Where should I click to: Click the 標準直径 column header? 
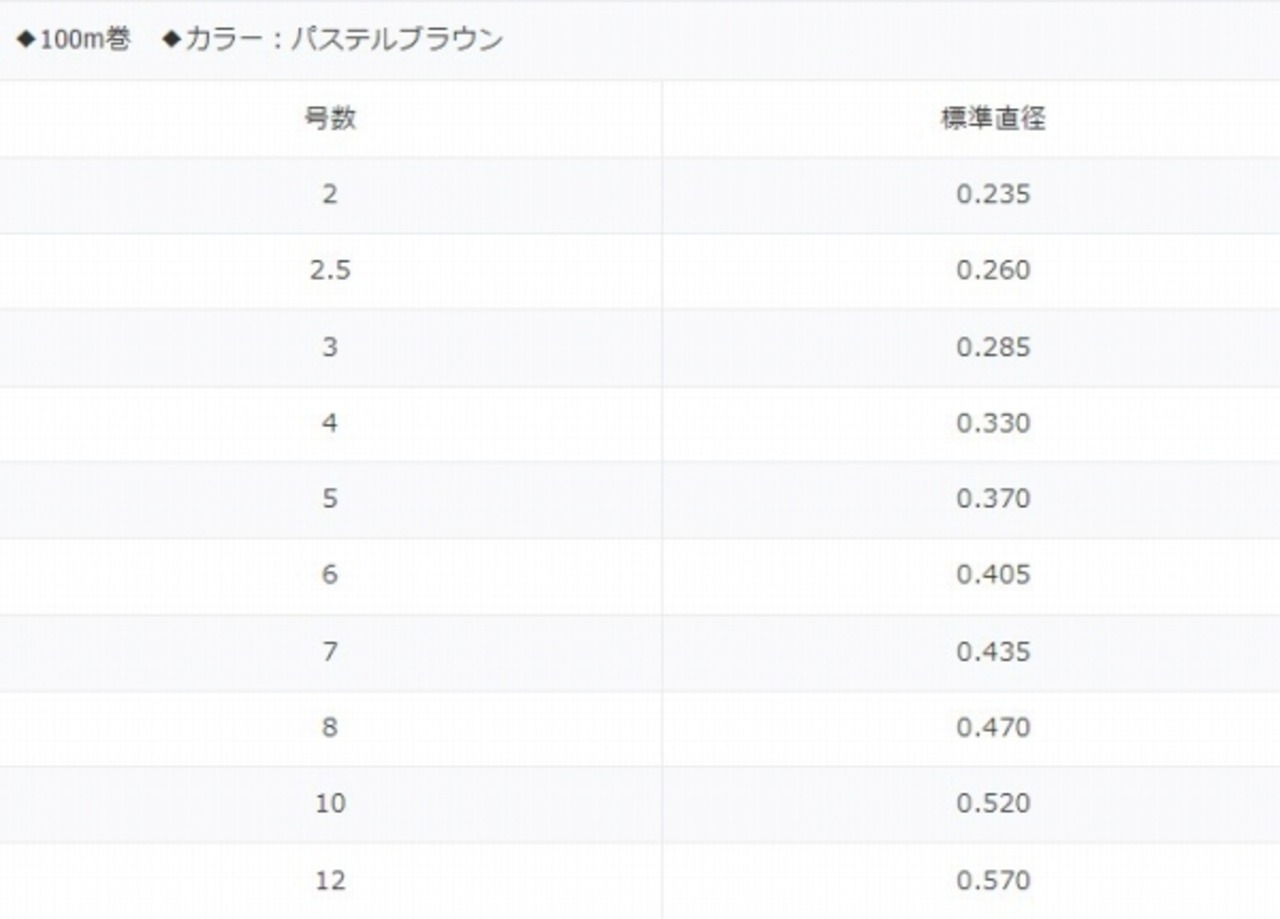coord(993,119)
